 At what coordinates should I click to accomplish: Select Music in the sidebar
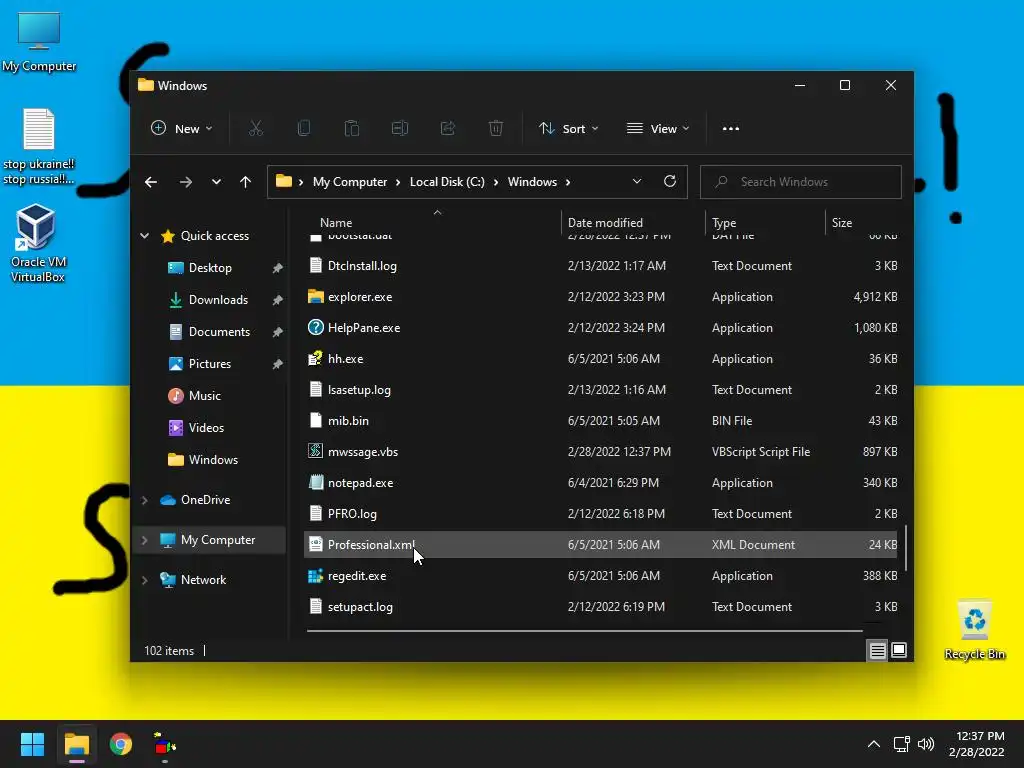[x=204, y=396]
